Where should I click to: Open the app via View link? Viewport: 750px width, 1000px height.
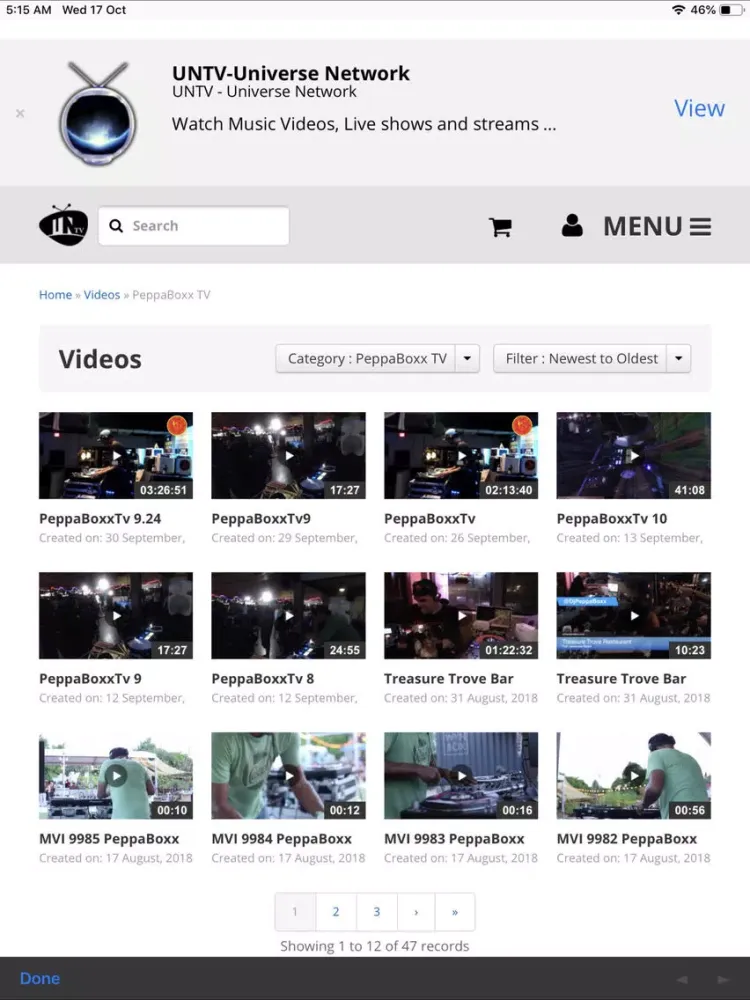pyautogui.click(x=699, y=108)
